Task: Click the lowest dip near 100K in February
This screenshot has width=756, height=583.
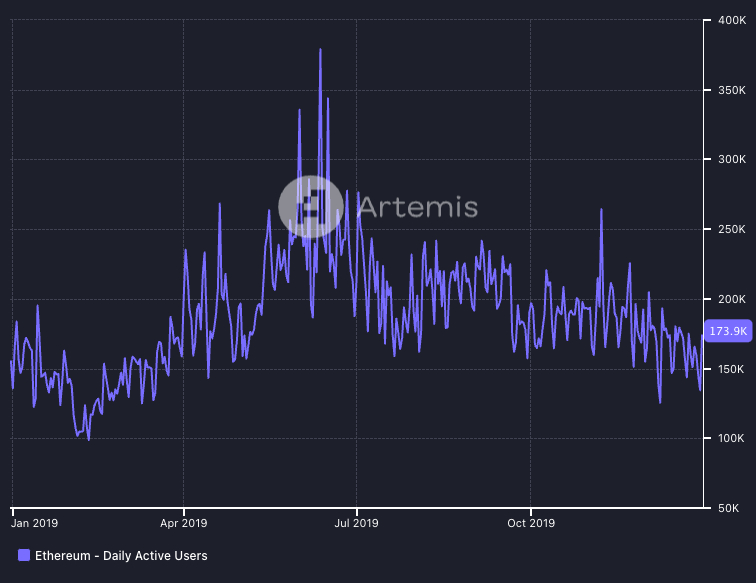Action: [89, 439]
